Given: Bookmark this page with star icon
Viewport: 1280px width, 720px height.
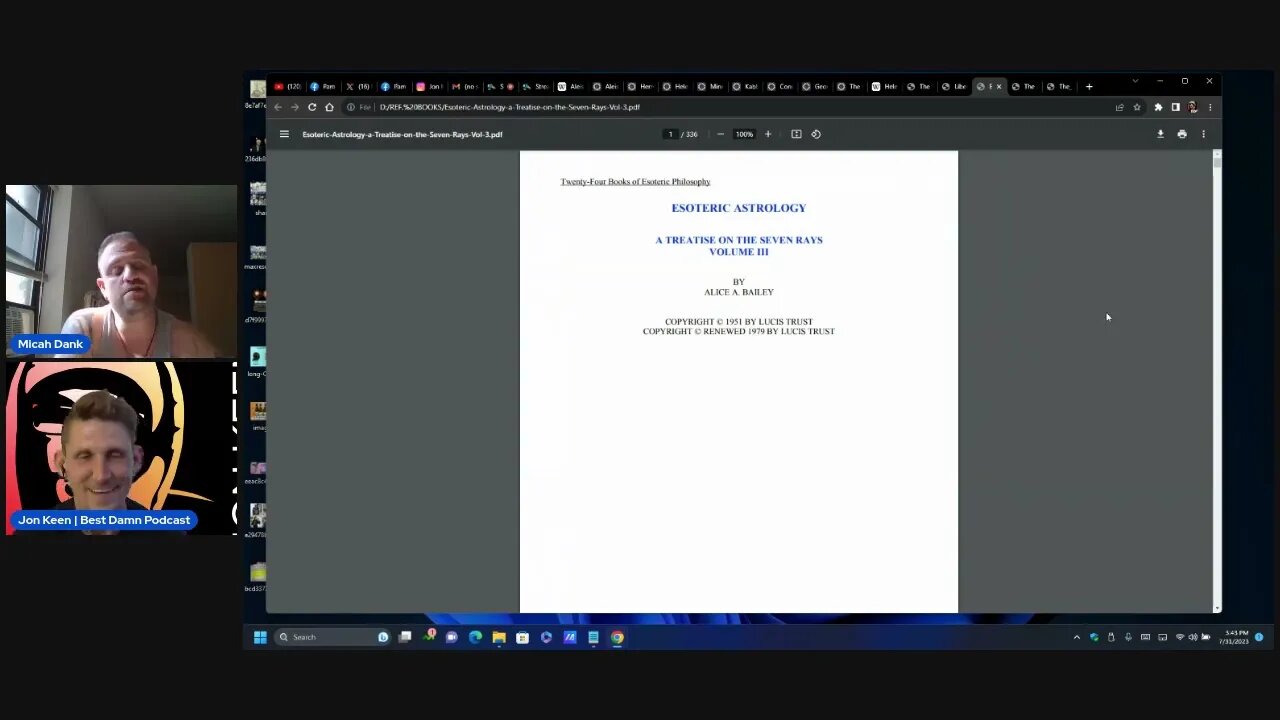Looking at the screenshot, I should point(1137,107).
